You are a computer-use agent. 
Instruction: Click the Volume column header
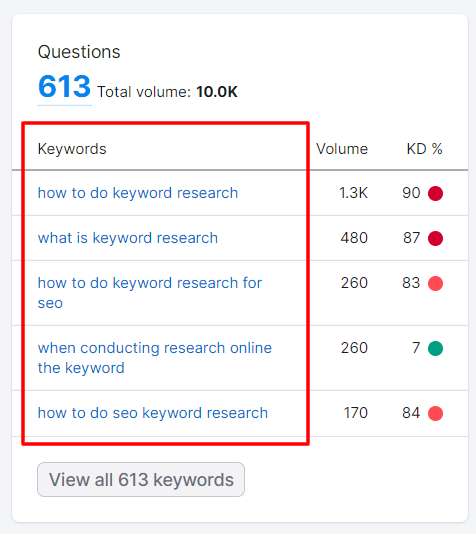point(342,149)
